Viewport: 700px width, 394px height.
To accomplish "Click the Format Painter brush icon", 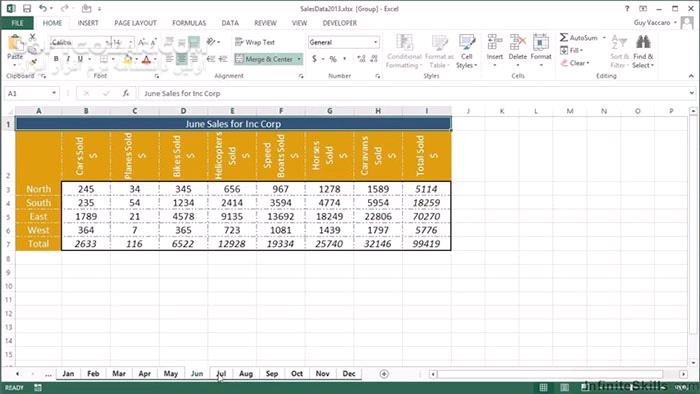I will (32, 62).
